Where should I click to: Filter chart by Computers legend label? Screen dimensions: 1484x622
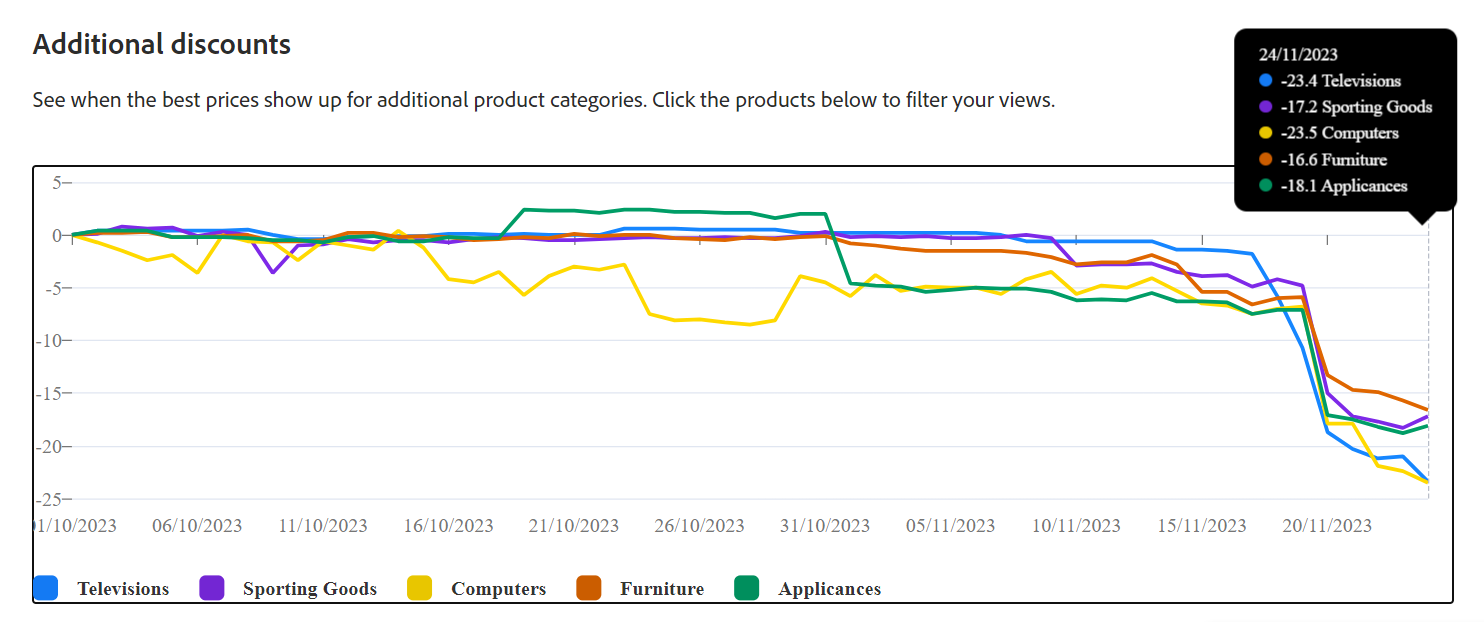coord(499,589)
